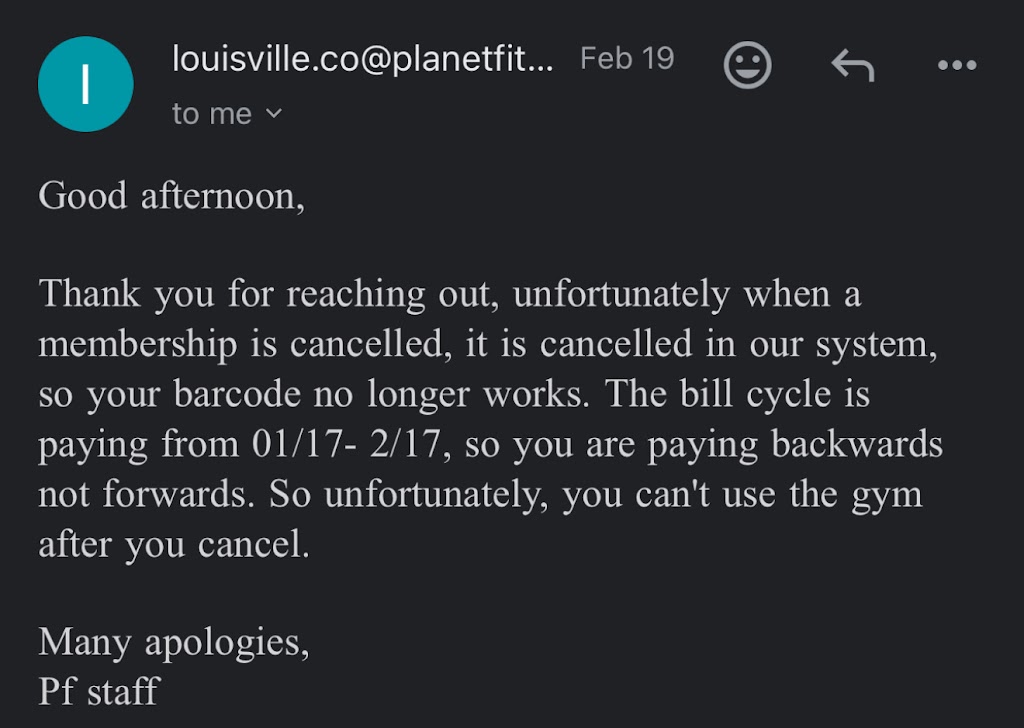Viewport: 1024px width, 728px height.
Task: Expand recipient details chevron beside "to me"
Action: pyautogui.click(x=274, y=114)
